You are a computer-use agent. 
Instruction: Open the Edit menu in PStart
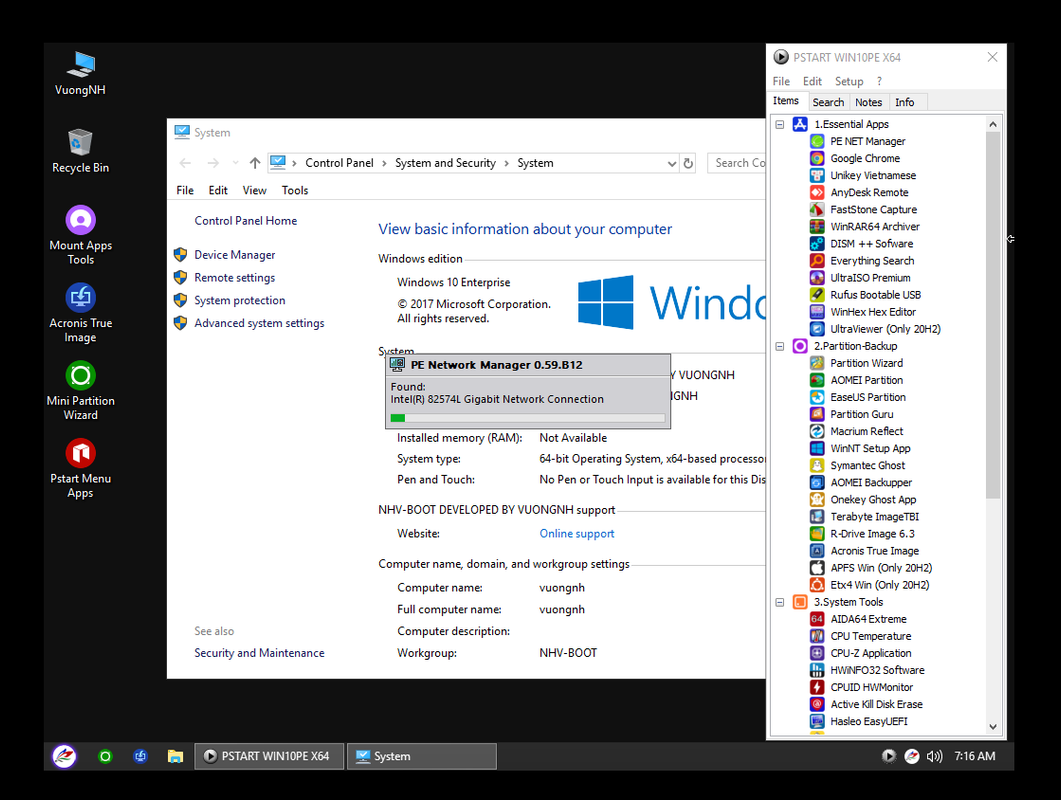(x=812, y=81)
